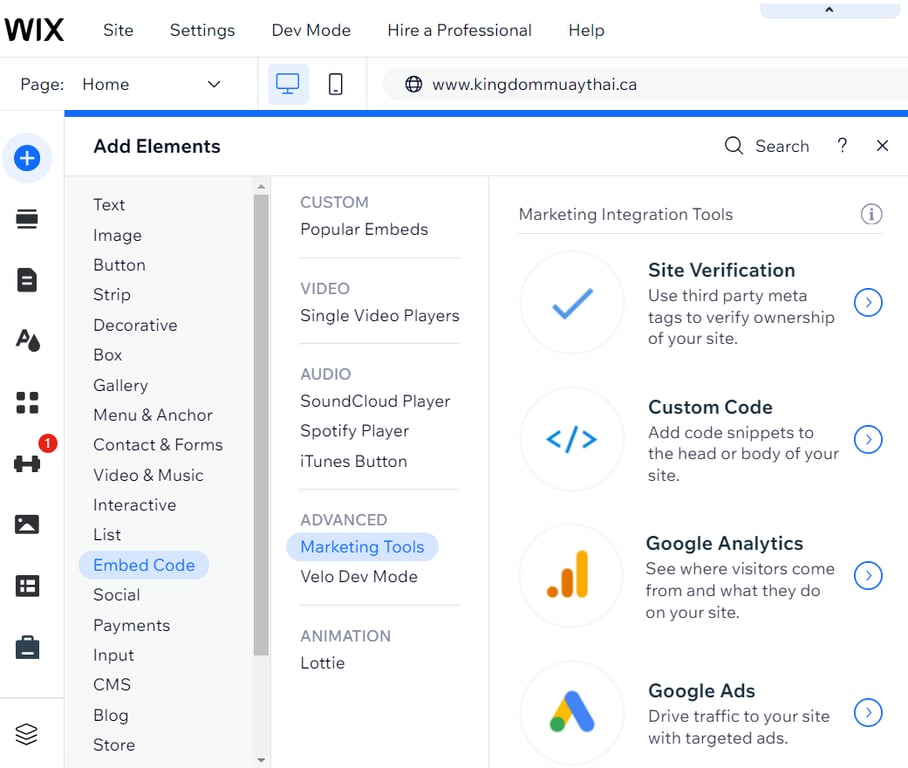The image size is (908, 768).
Task: Click the Google Analytics title
Action: (724, 543)
